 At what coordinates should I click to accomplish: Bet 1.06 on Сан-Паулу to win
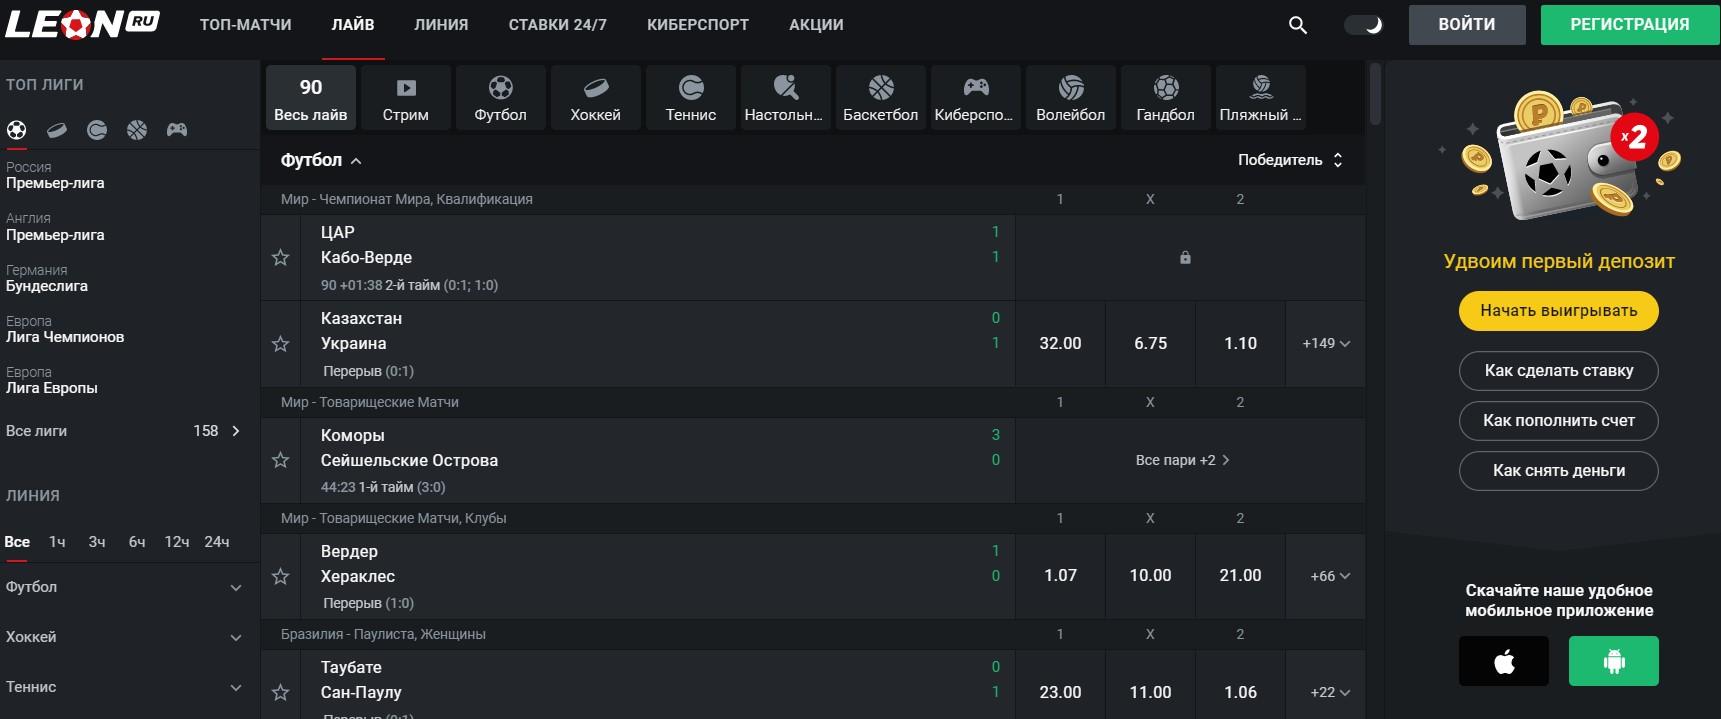1240,692
